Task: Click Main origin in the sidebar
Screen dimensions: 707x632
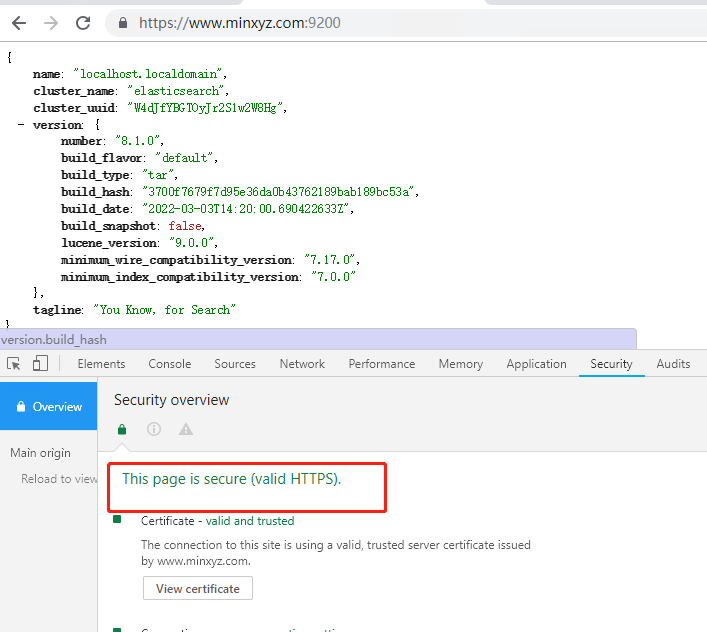Action: [40, 453]
